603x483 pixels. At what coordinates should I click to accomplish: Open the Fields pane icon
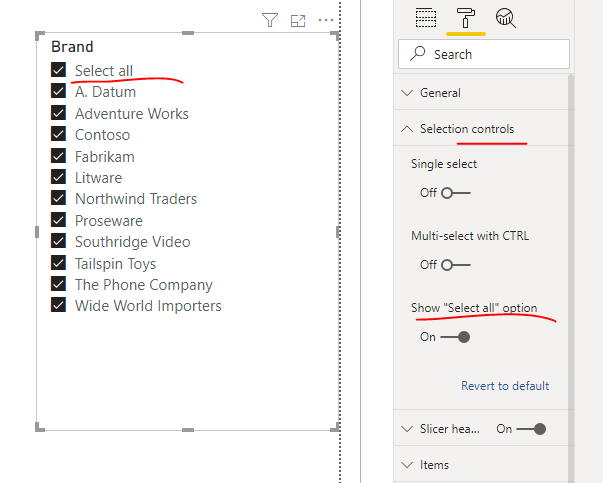pyautogui.click(x=426, y=18)
